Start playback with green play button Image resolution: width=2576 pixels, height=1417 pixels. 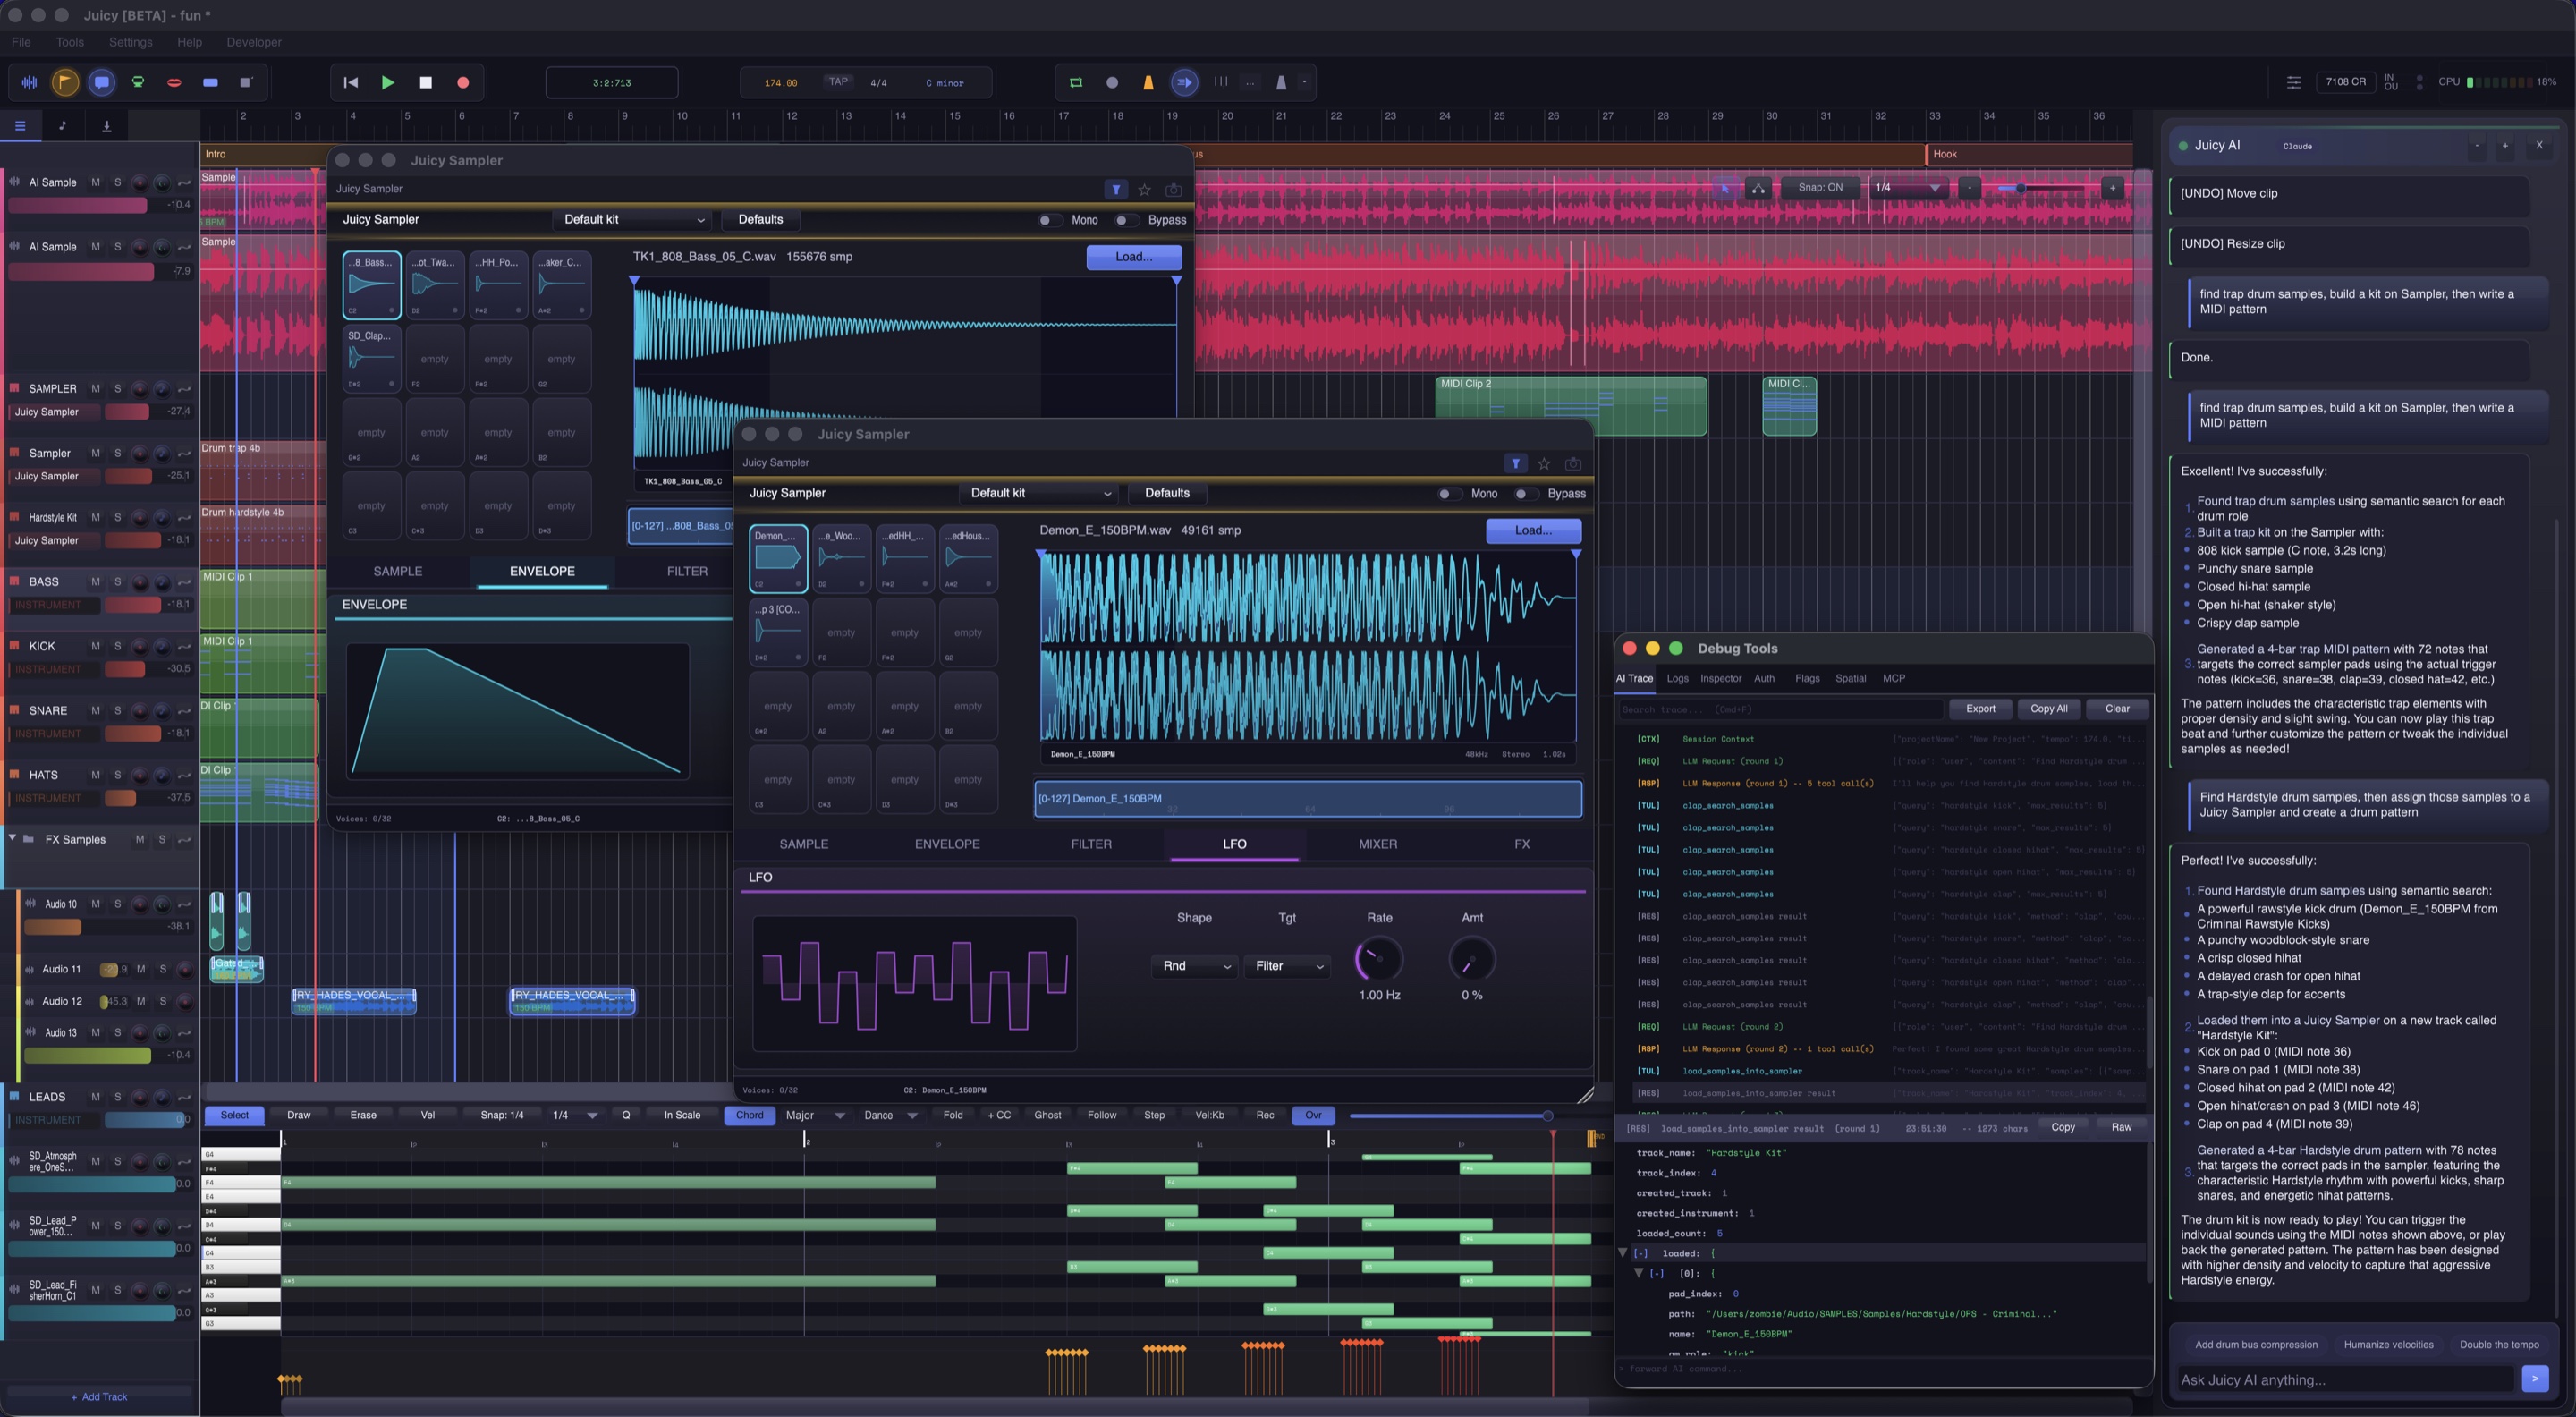tap(388, 82)
